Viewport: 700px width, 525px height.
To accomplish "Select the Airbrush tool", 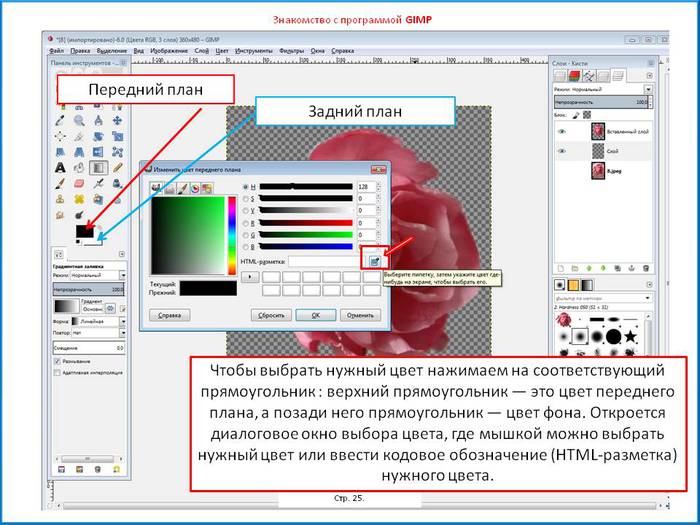I will tap(98, 183).
